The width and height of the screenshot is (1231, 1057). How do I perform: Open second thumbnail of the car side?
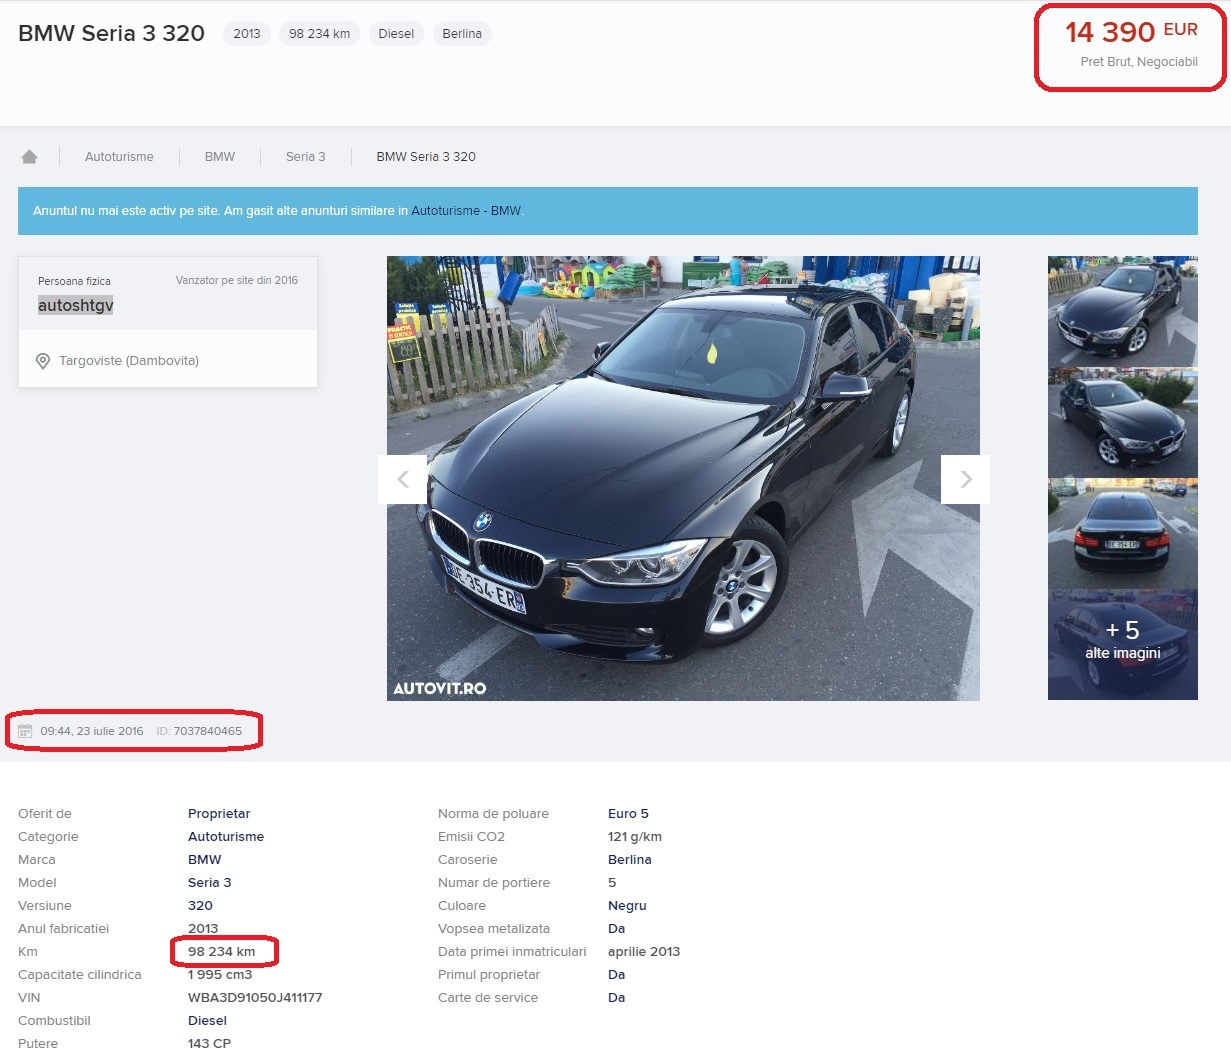click(1122, 422)
